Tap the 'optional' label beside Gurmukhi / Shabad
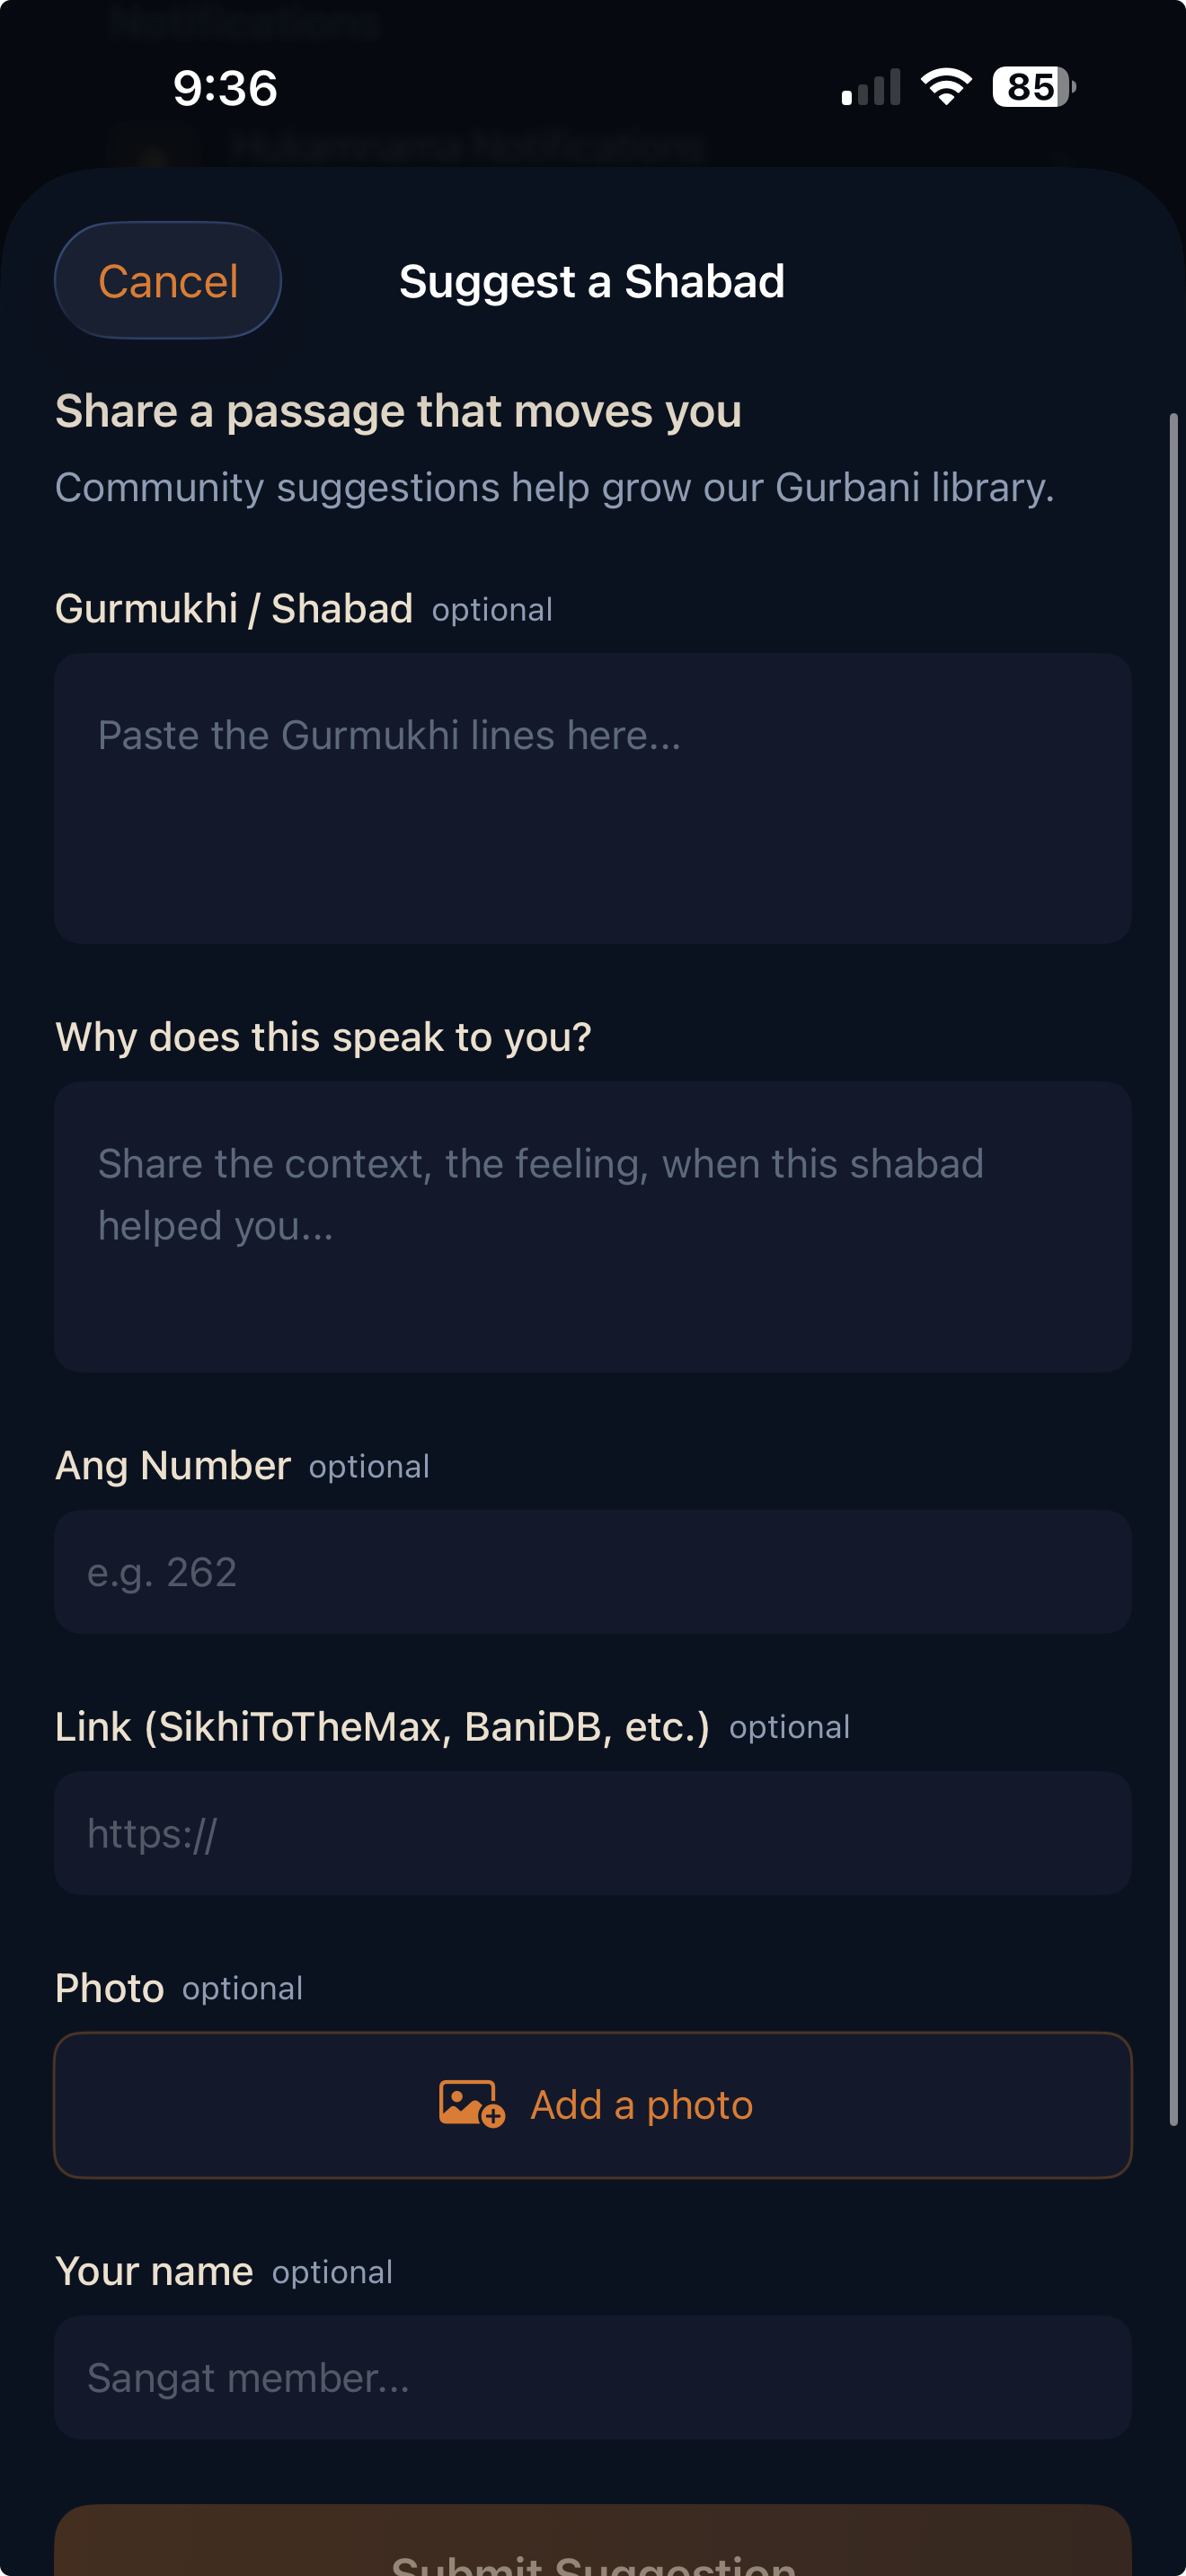 click(491, 609)
